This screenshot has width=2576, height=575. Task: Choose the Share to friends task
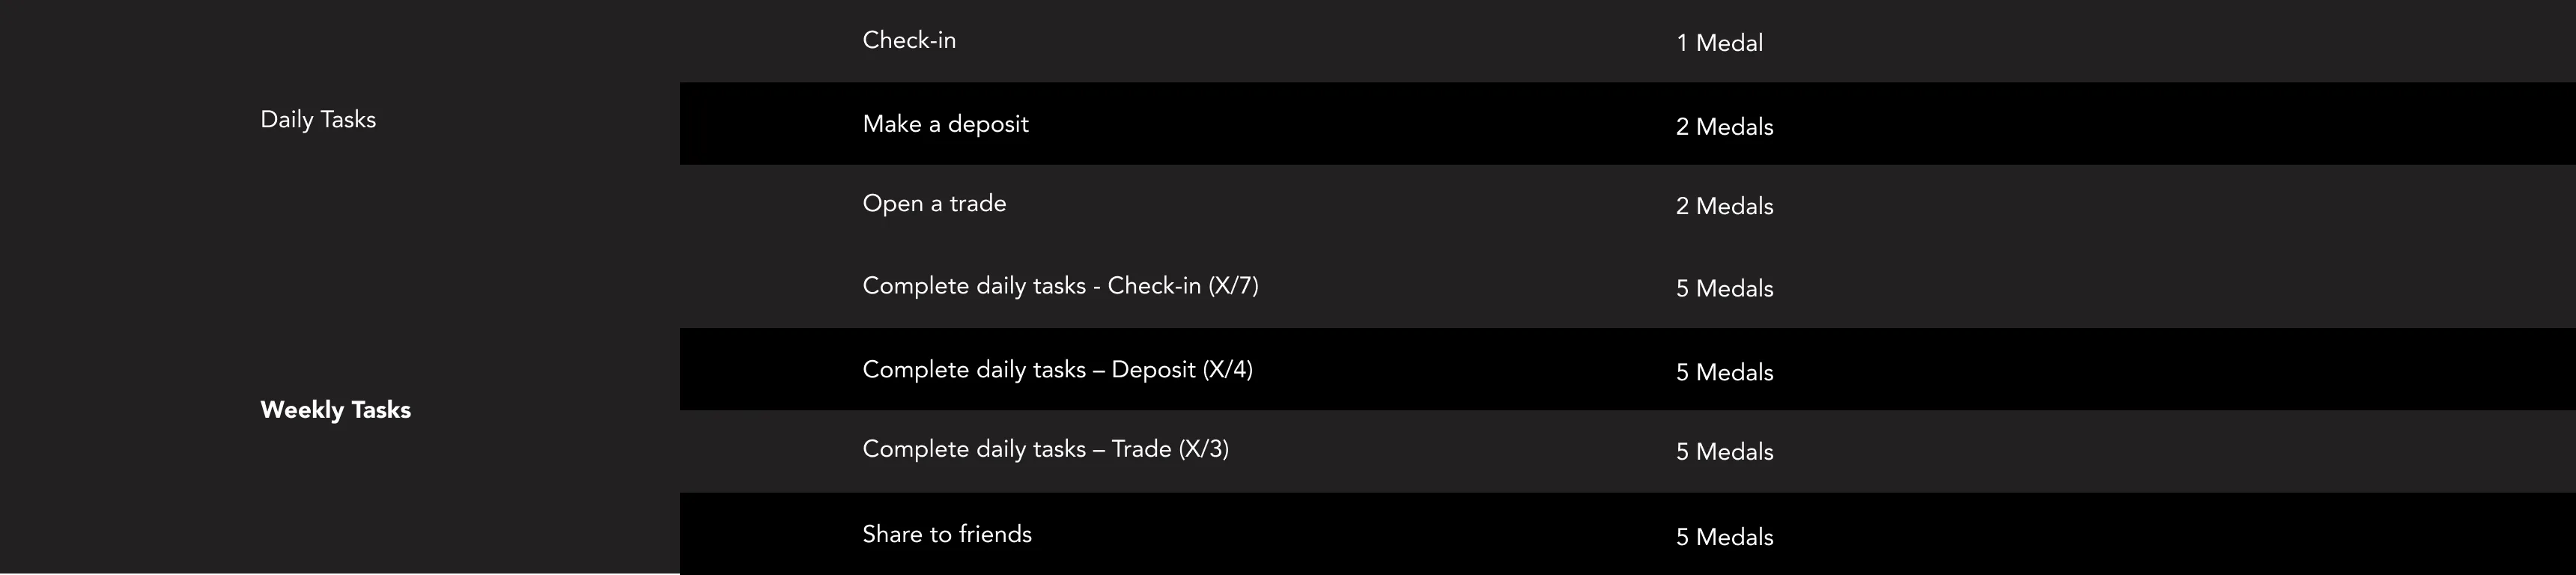point(946,534)
